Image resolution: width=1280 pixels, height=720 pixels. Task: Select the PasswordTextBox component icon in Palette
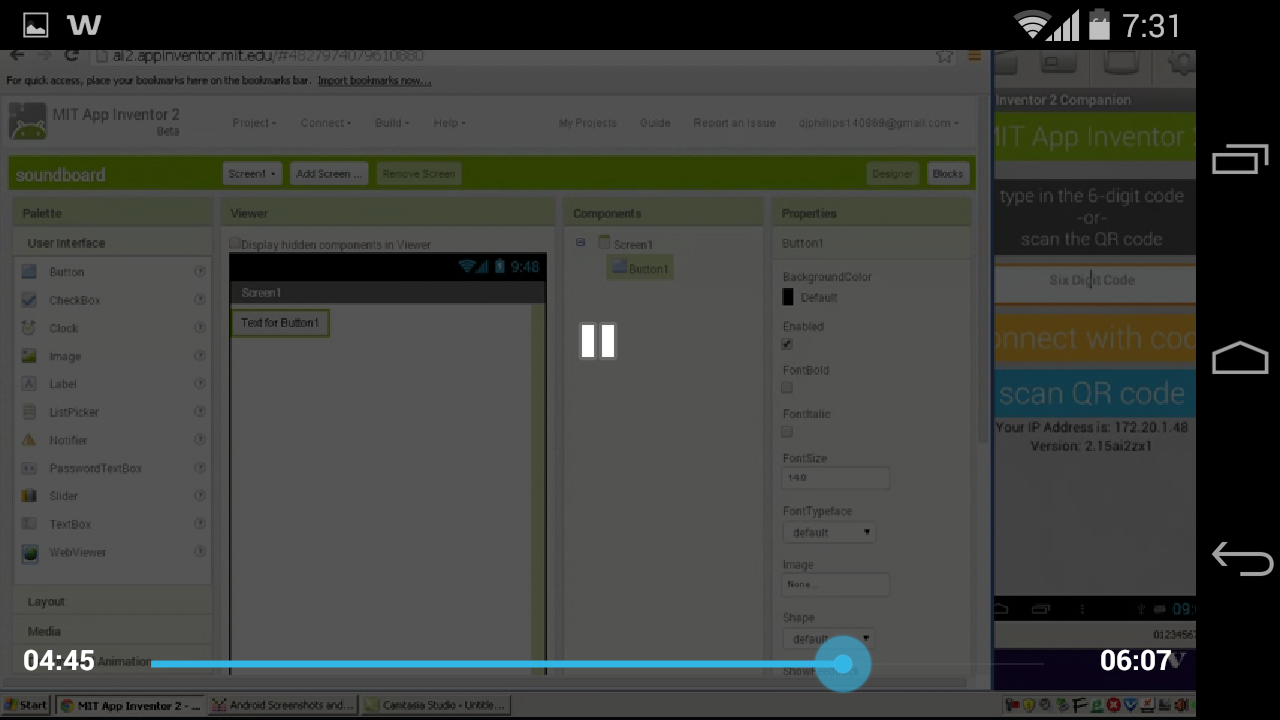click(x=29, y=468)
